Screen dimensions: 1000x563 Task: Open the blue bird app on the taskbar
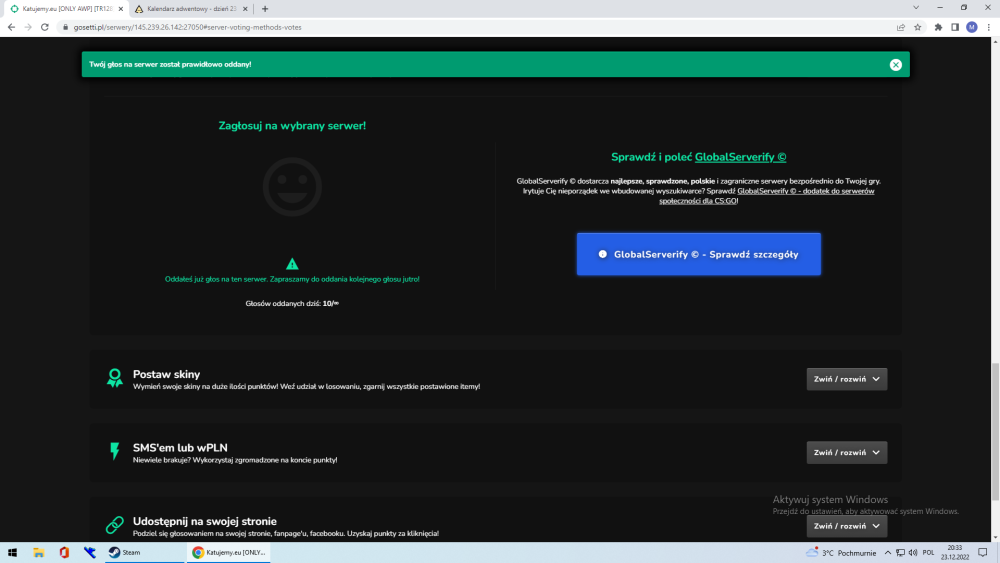click(89, 552)
